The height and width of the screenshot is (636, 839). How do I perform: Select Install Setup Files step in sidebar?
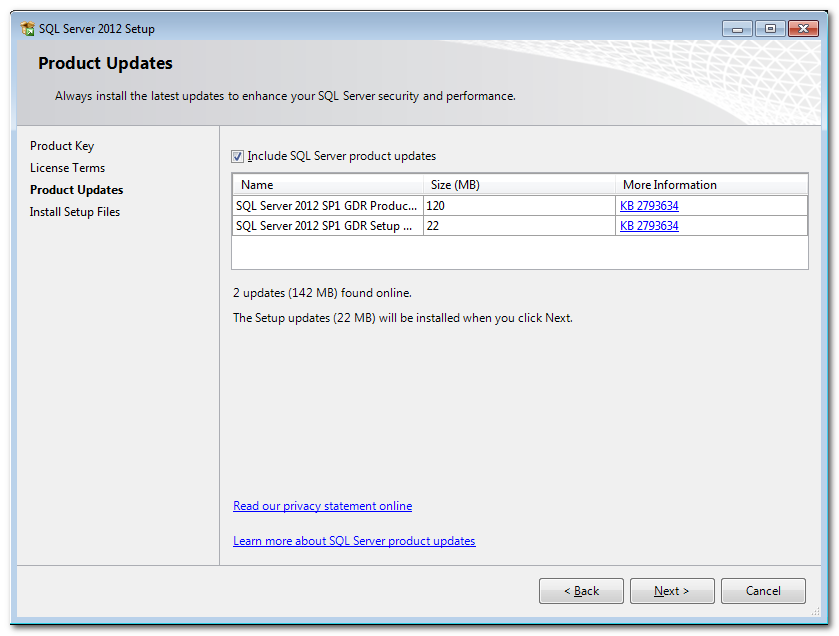pyautogui.click(x=75, y=212)
